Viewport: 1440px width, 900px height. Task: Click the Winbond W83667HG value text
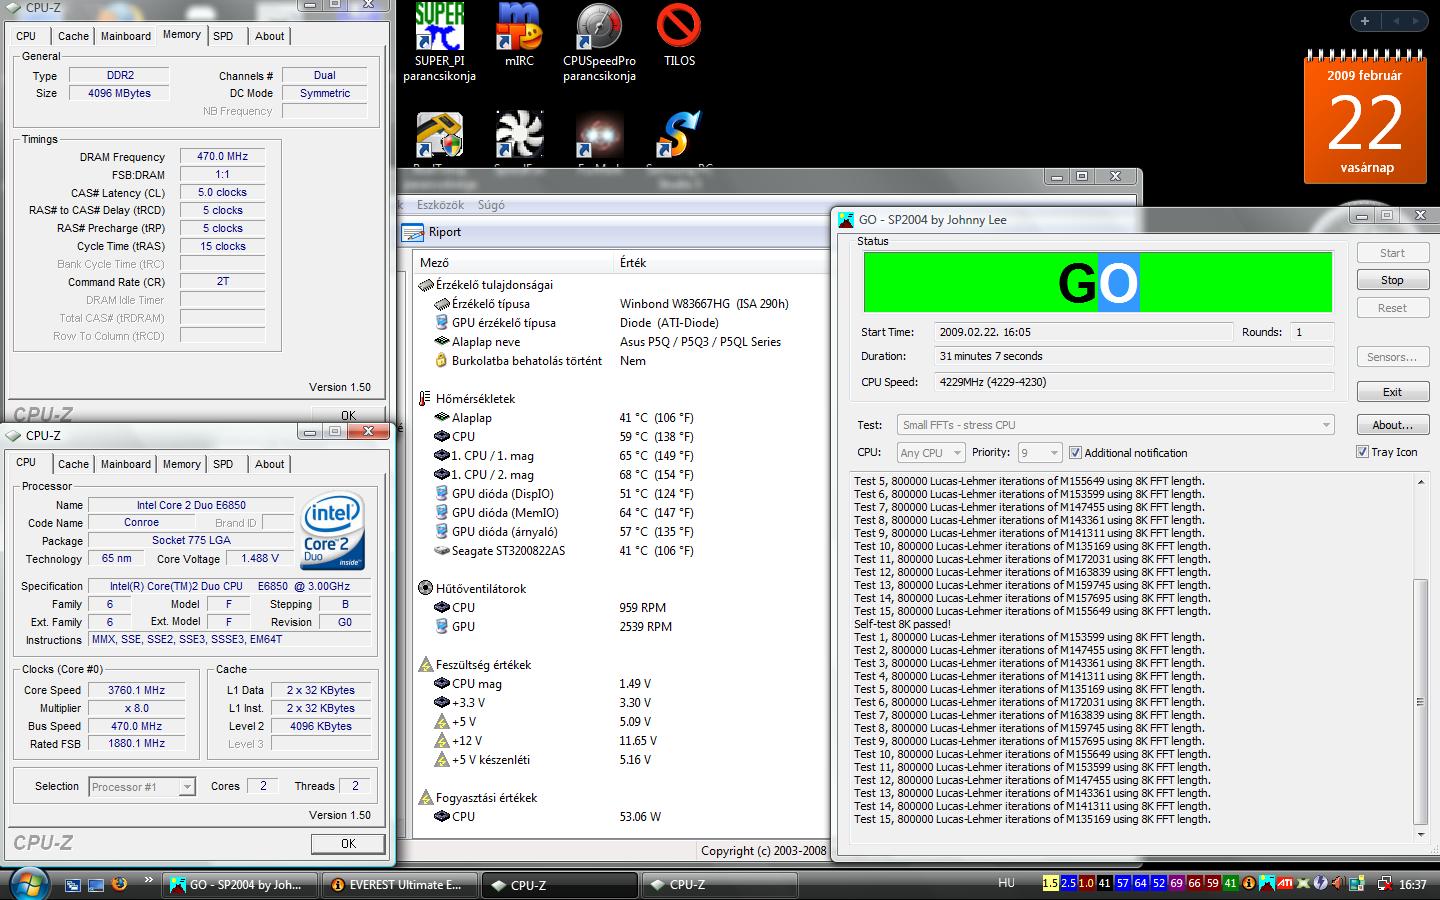704,304
